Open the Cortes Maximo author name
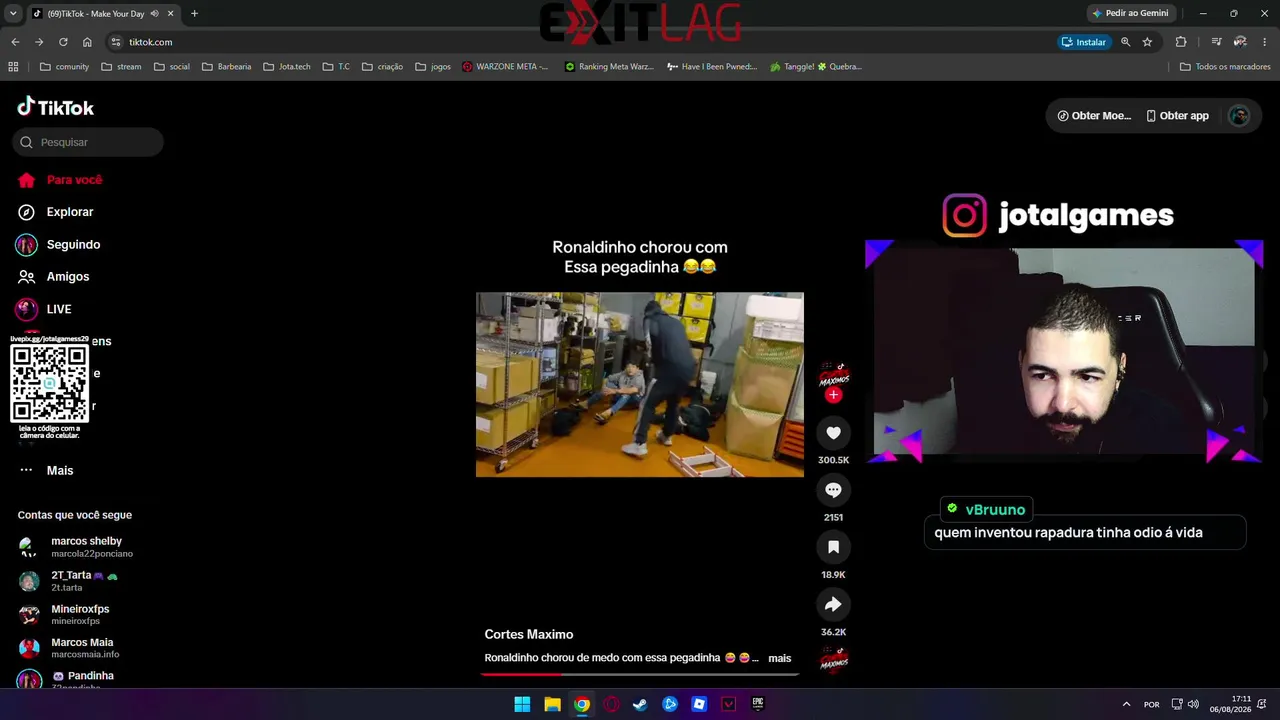The height and width of the screenshot is (720, 1280). (529, 635)
